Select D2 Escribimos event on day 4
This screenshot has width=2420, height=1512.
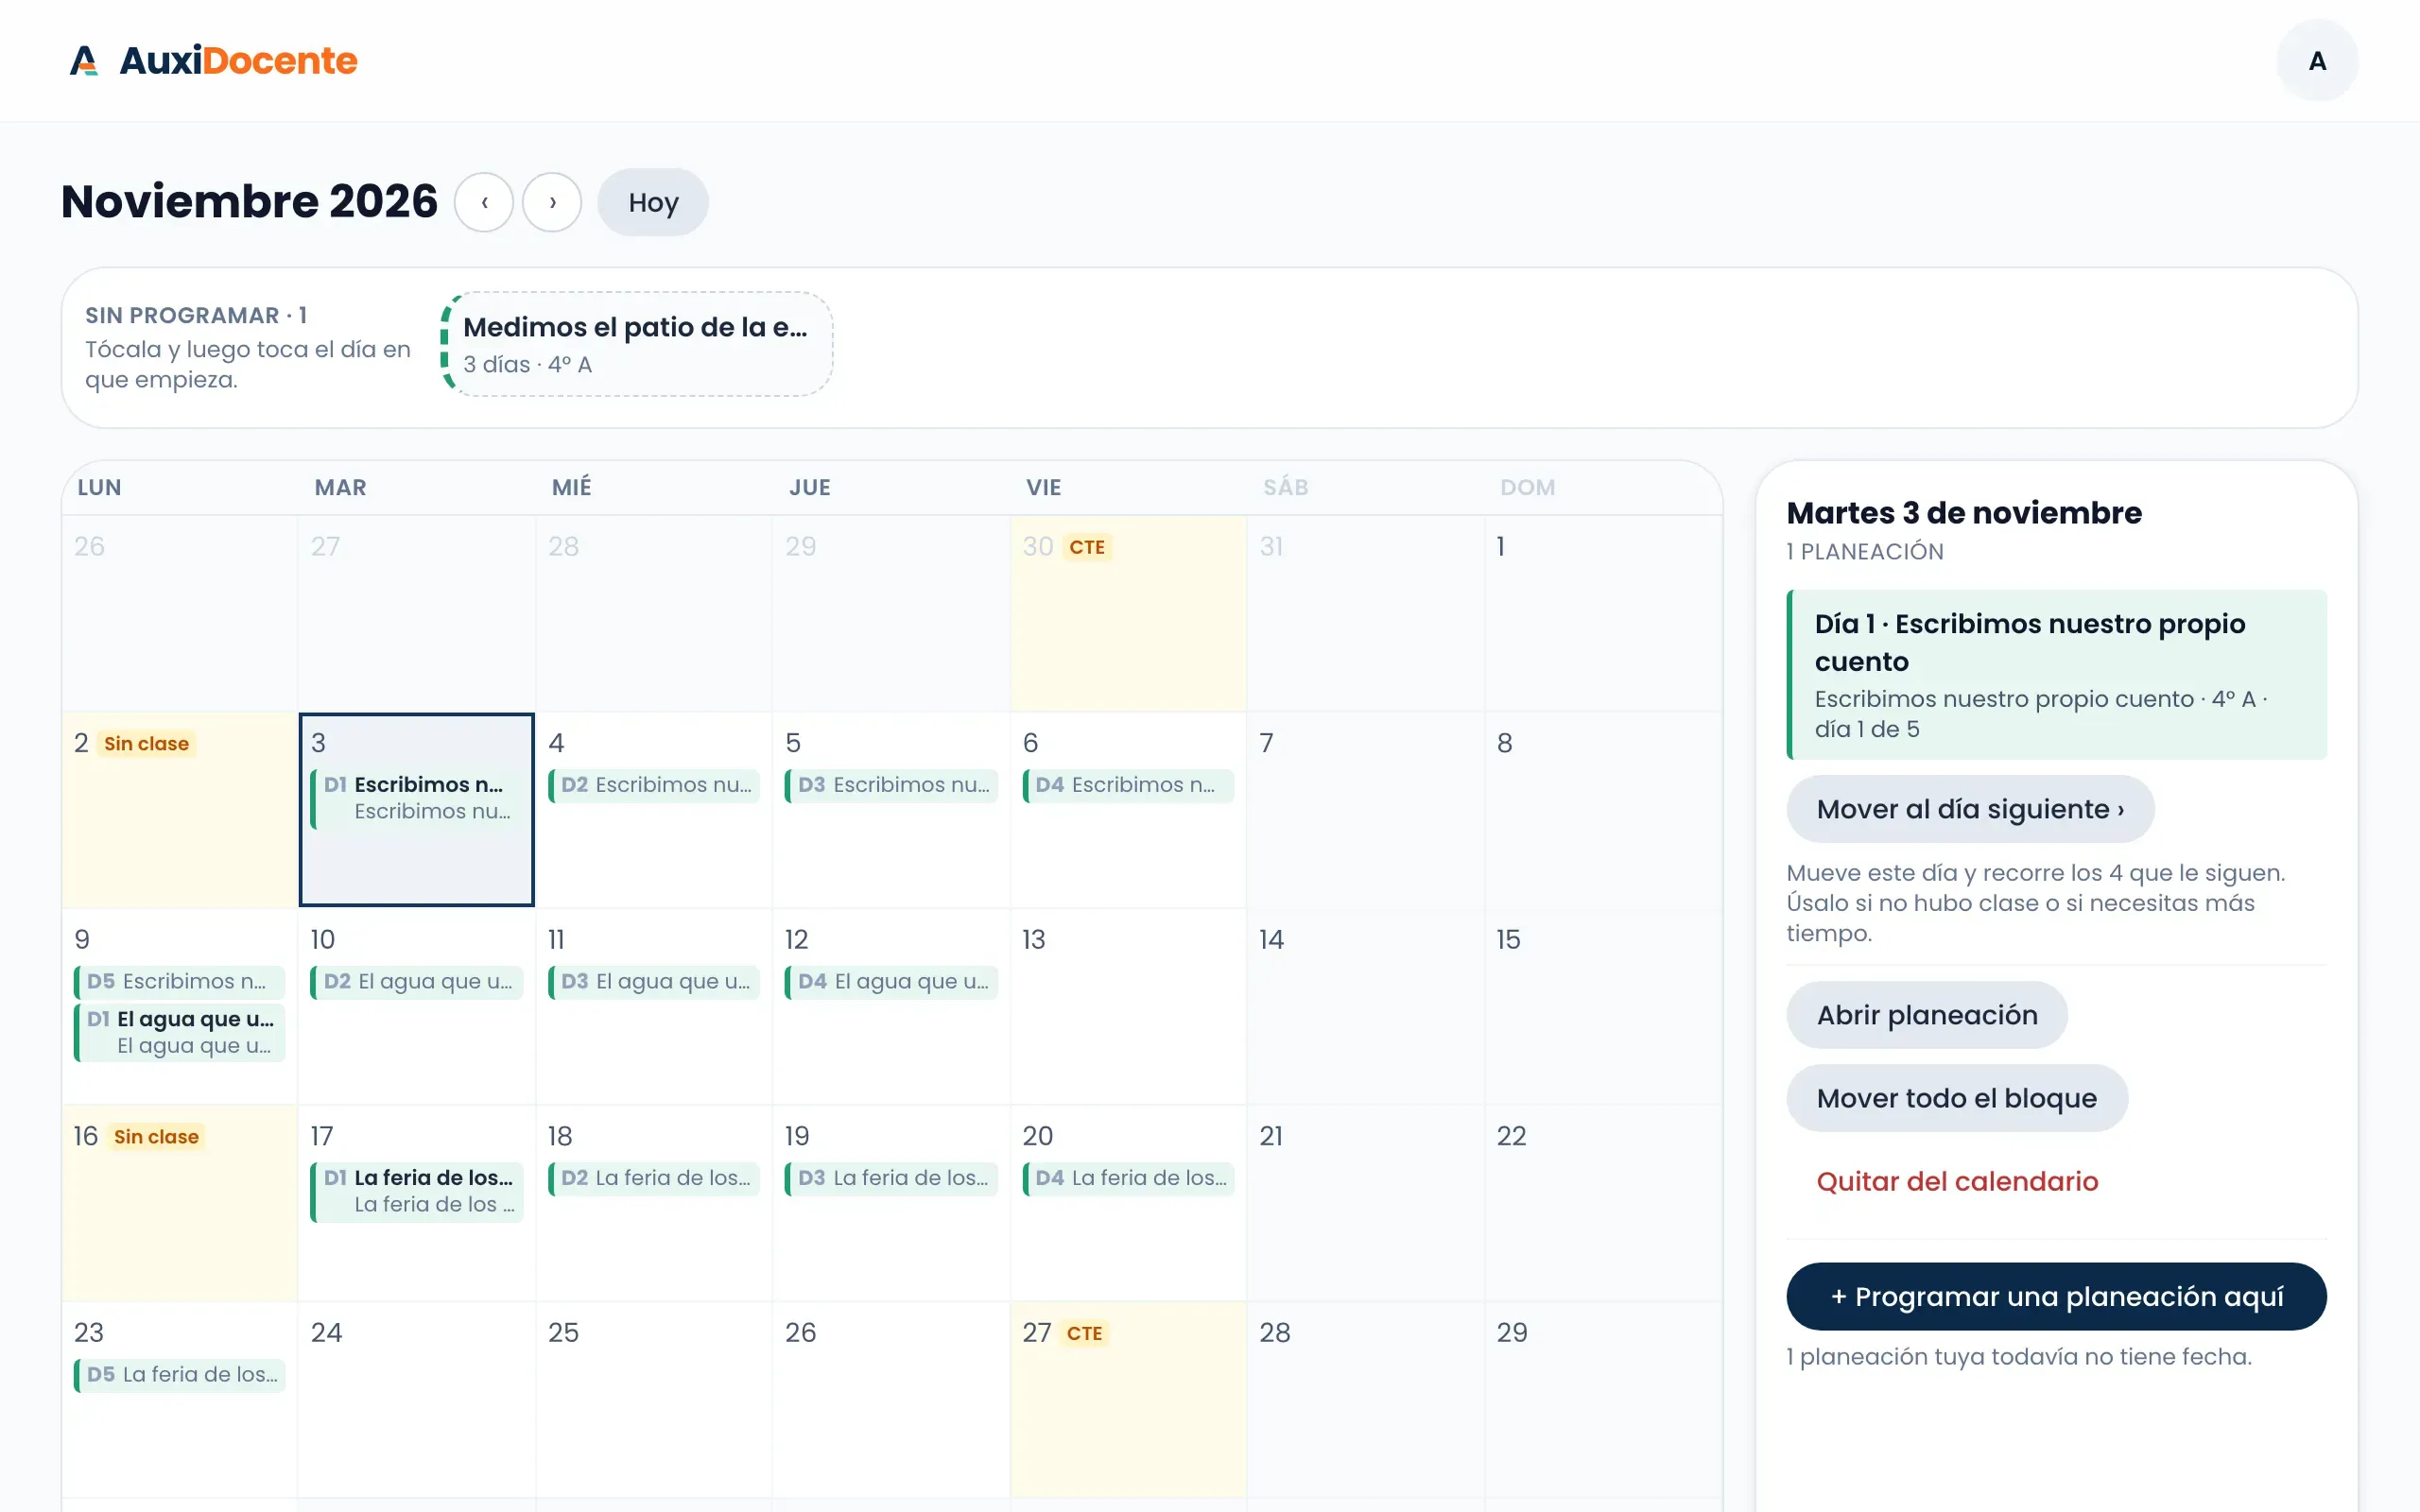coord(655,785)
